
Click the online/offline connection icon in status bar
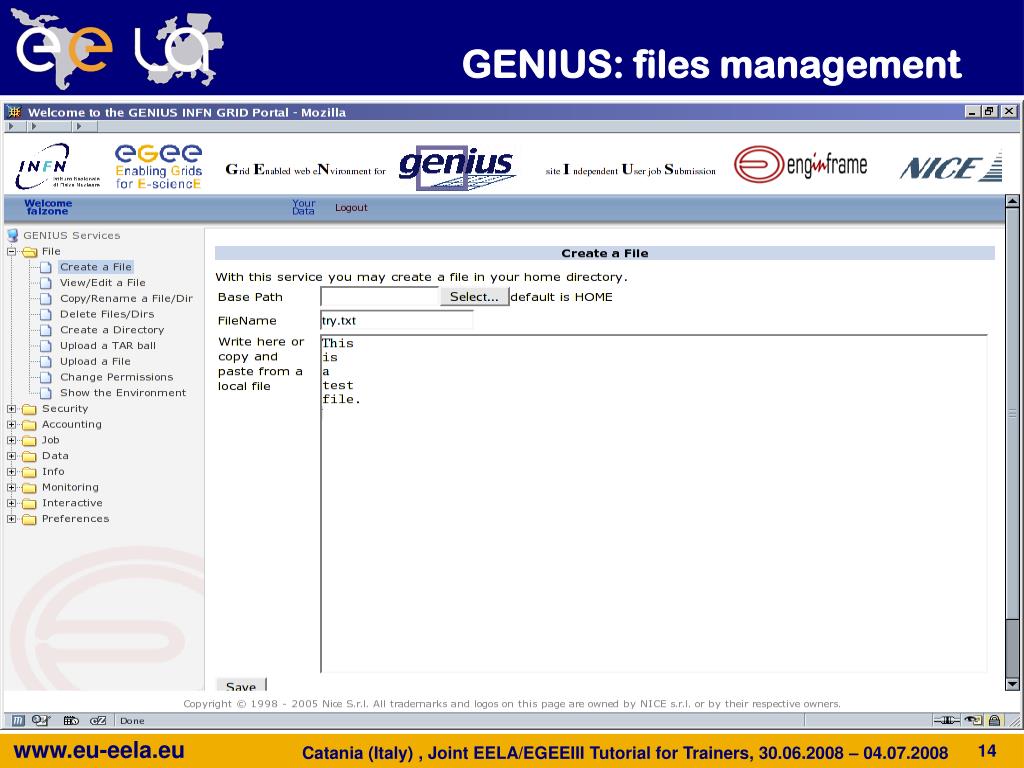tap(946, 720)
